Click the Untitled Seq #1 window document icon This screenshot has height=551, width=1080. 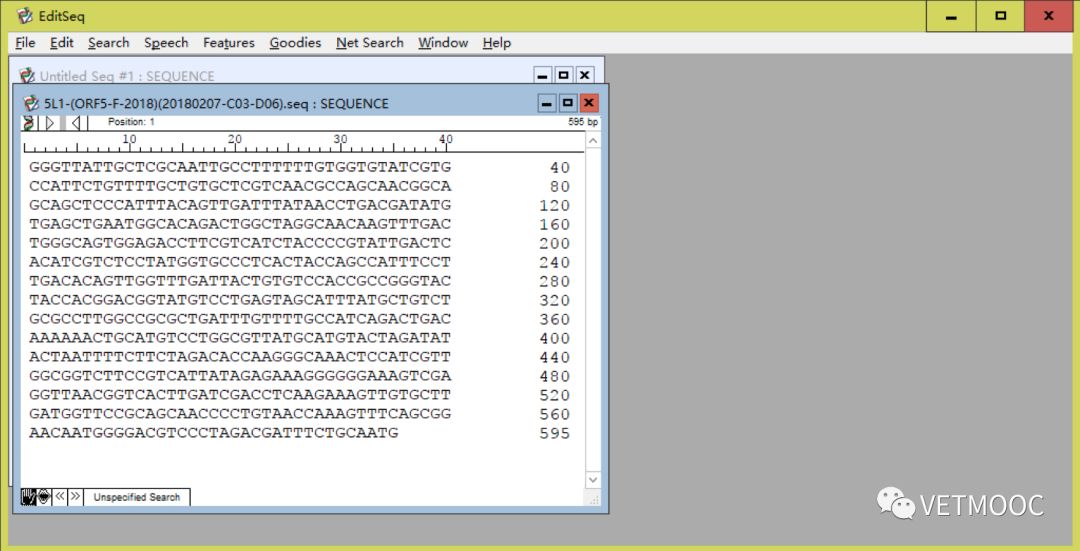click(x=27, y=75)
